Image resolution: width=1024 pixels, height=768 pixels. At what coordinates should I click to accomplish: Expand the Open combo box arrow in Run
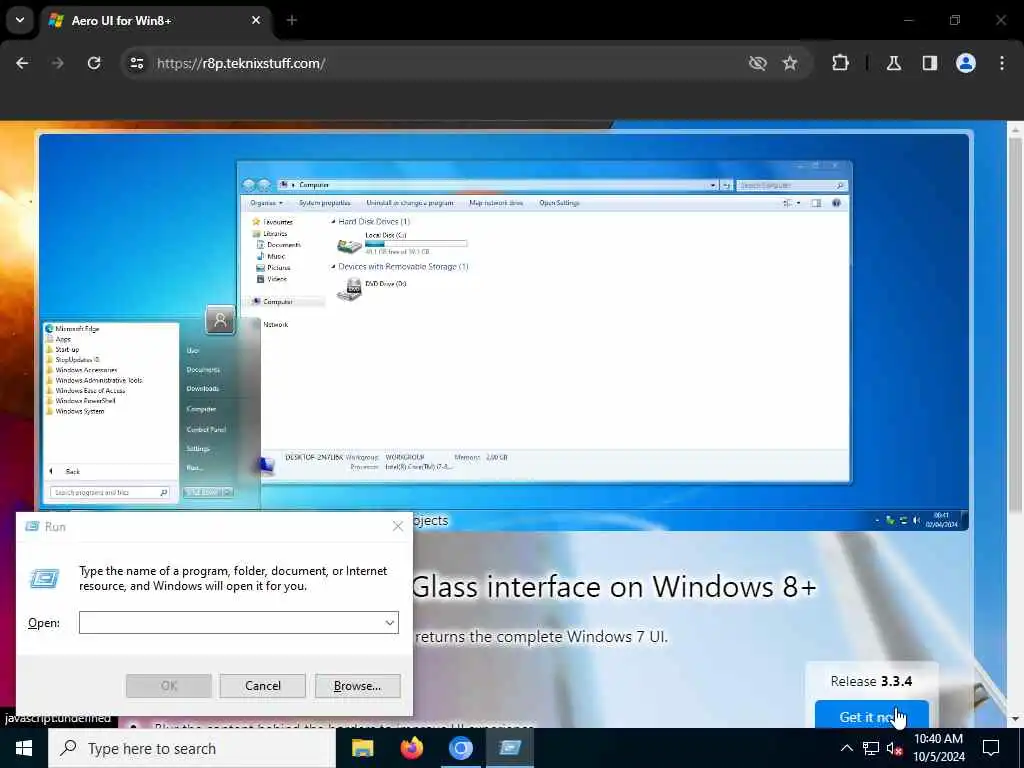[x=390, y=622]
